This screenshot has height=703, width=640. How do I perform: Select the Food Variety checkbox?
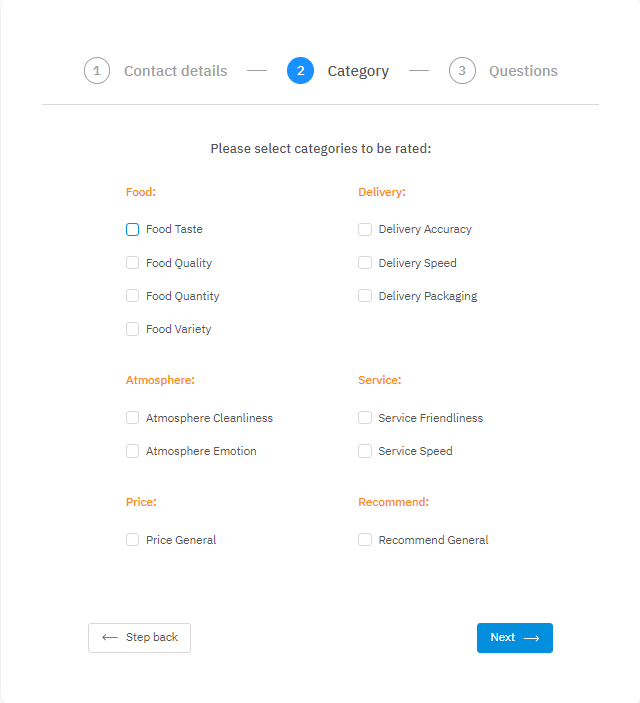pyautogui.click(x=133, y=329)
